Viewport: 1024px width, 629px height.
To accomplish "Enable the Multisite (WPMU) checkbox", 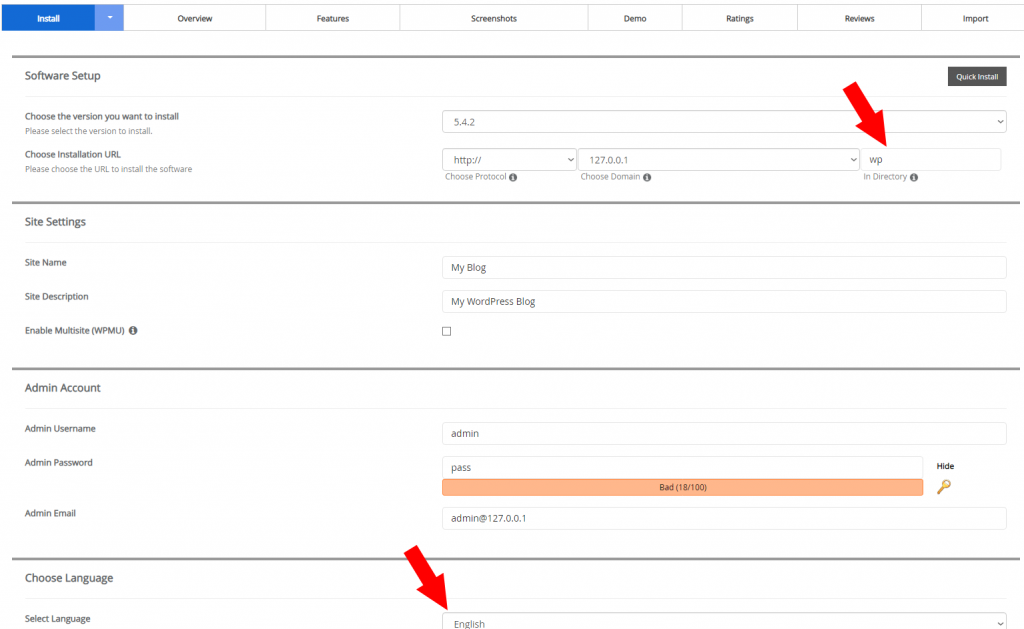I will point(447,330).
